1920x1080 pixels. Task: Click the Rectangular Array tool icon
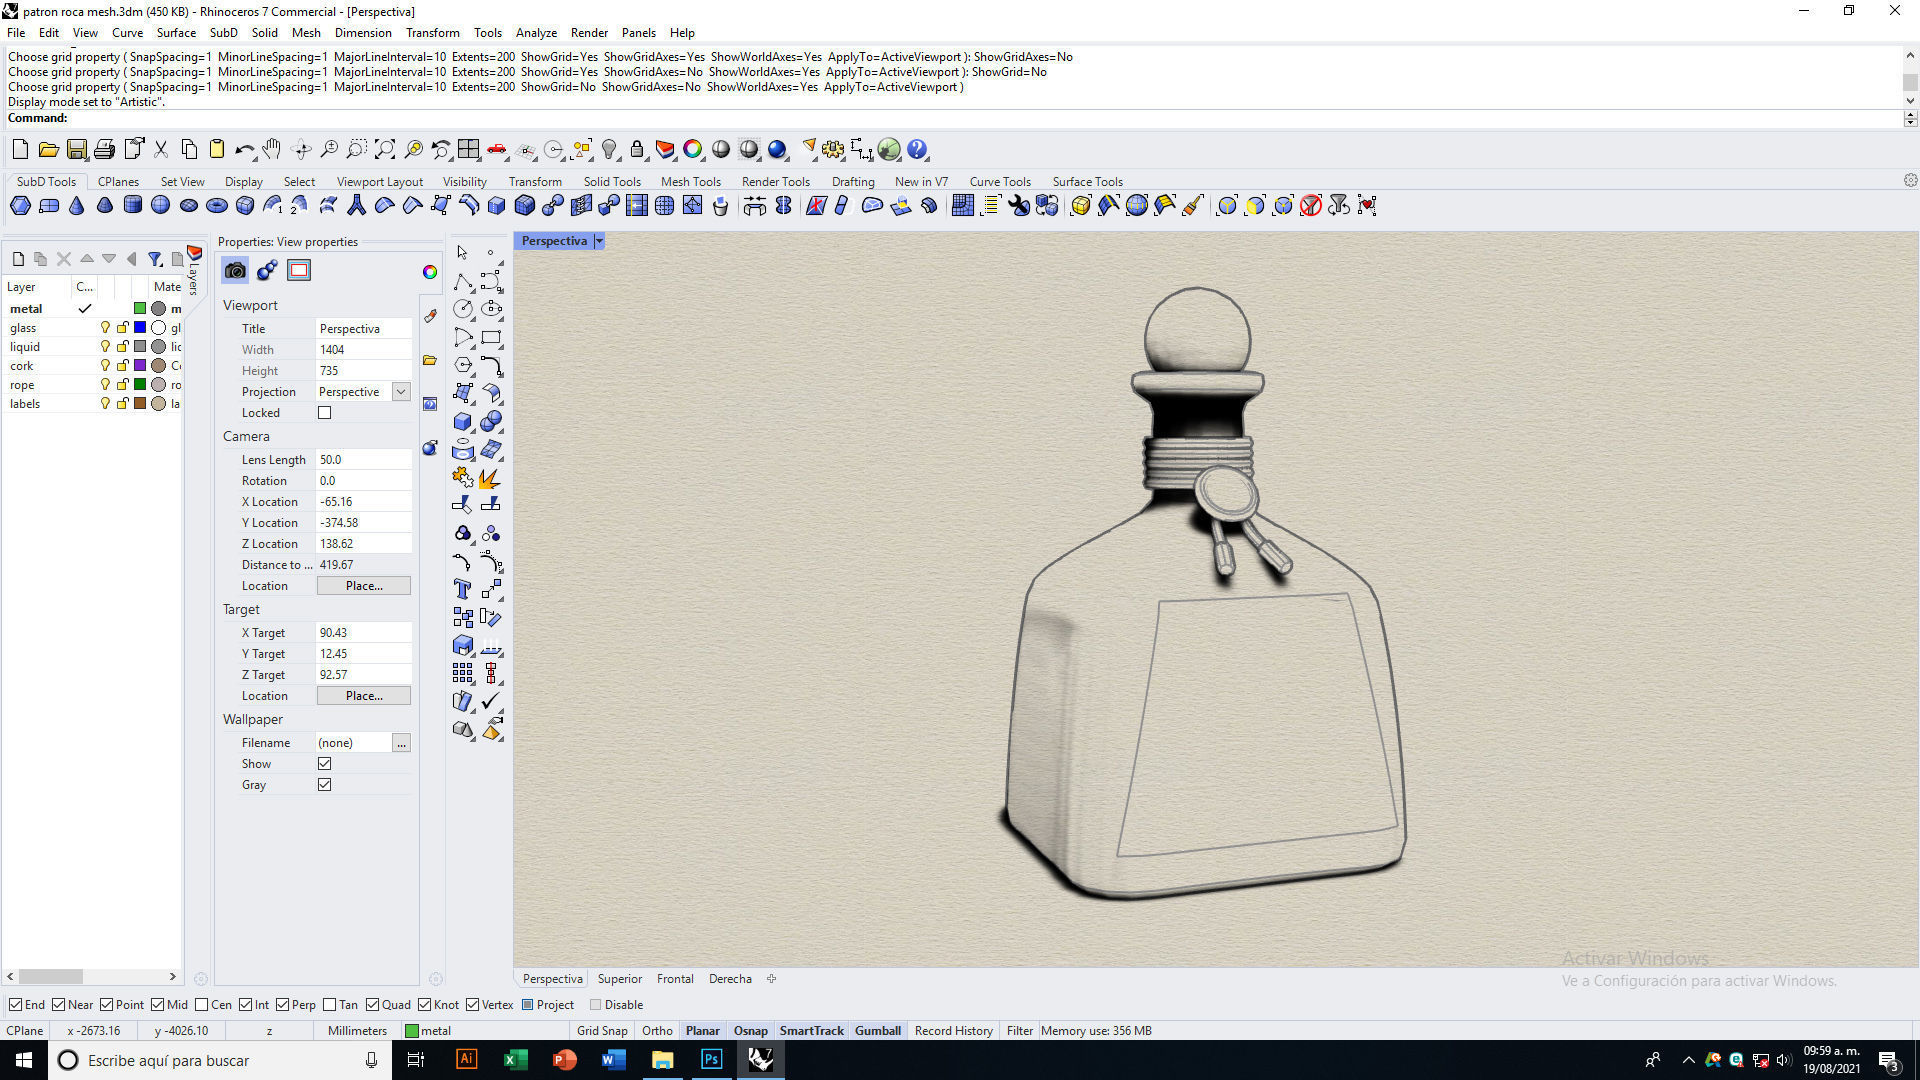[x=462, y=673]
